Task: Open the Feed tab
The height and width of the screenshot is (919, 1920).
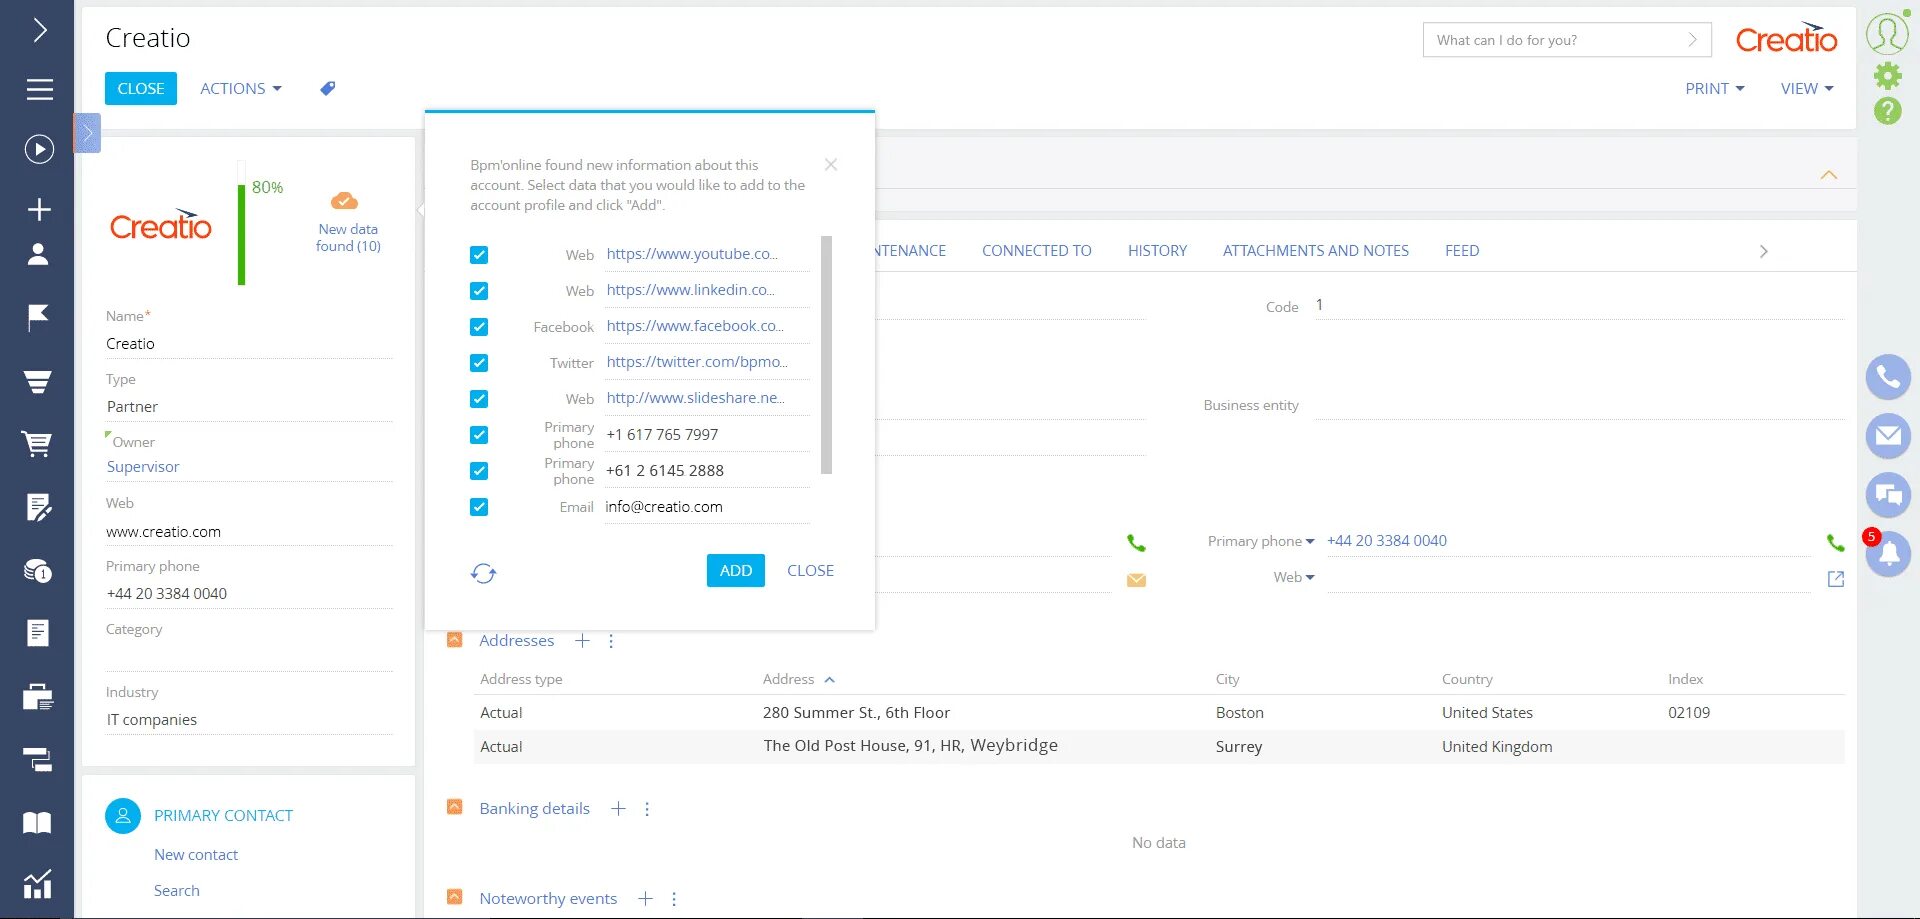Action: 1462,251
